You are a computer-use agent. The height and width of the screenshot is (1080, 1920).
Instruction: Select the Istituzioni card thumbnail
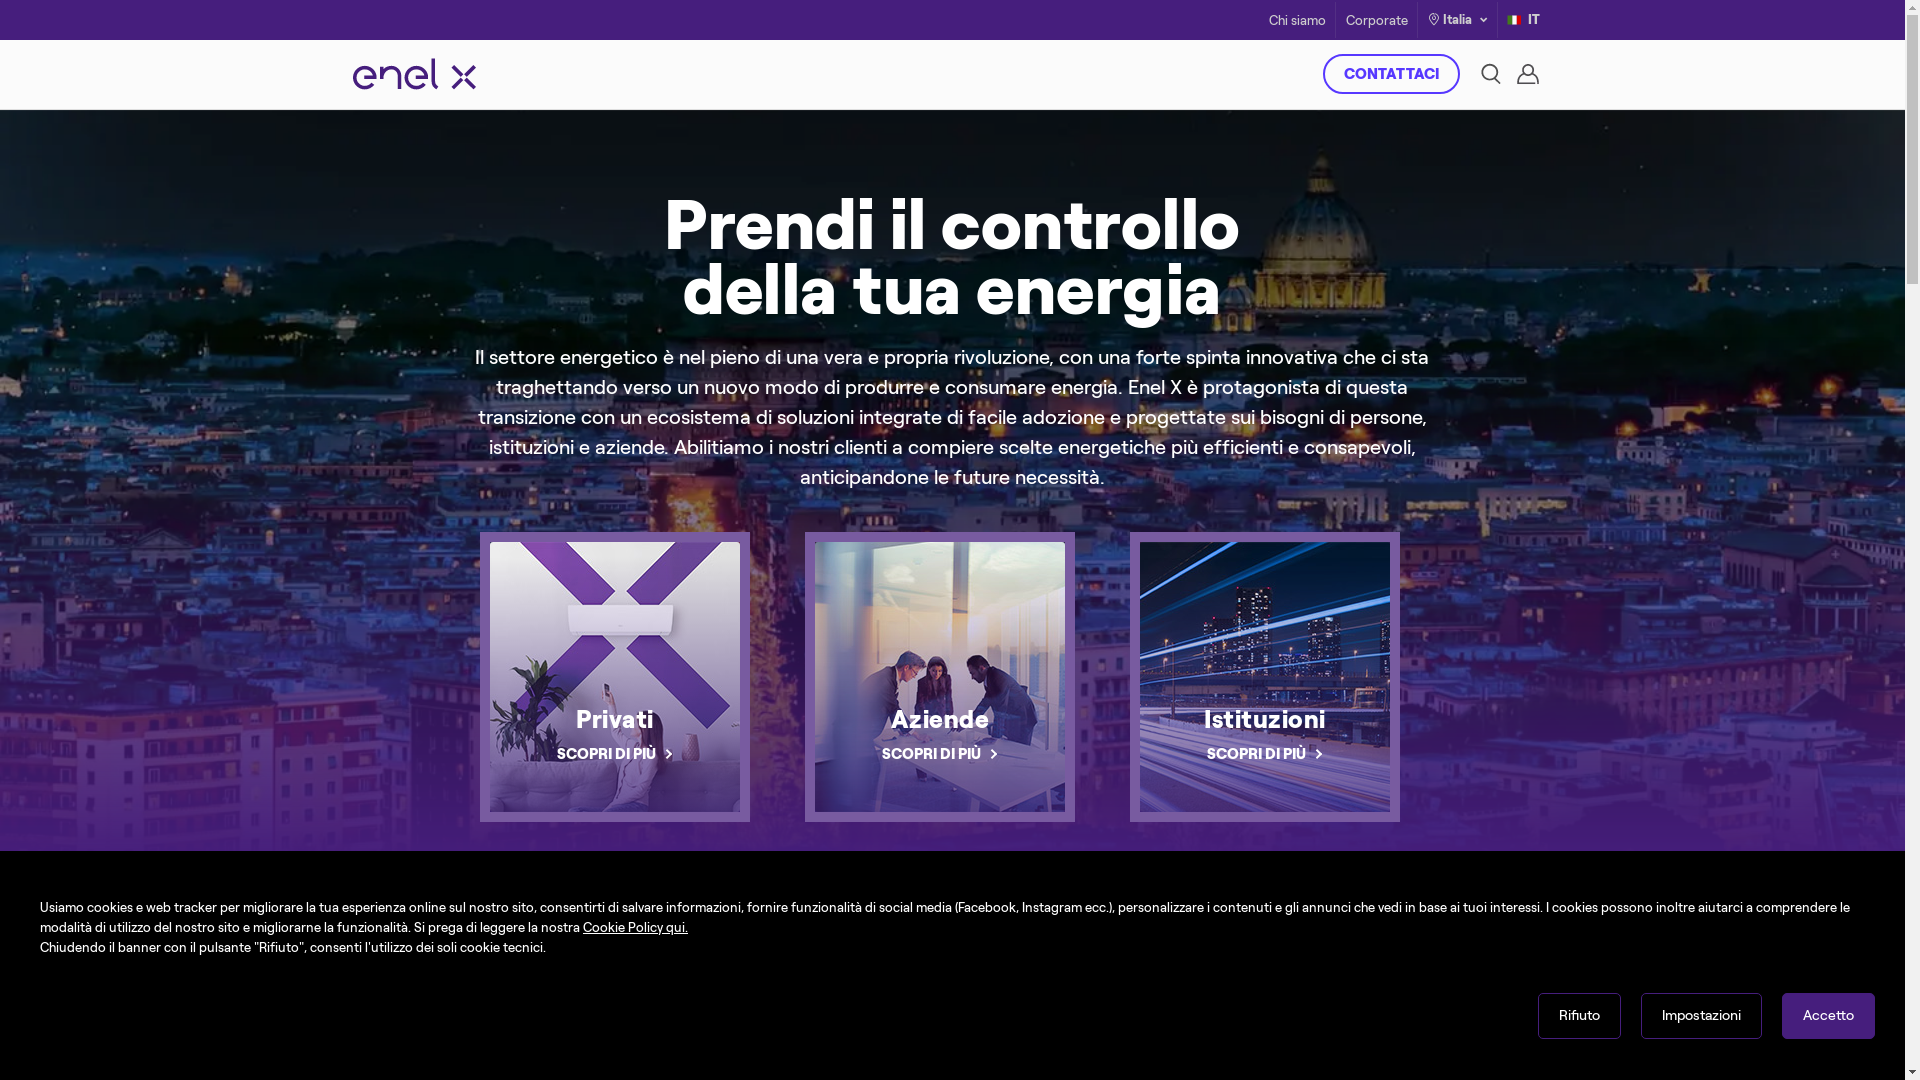[x=1265, y=677]
